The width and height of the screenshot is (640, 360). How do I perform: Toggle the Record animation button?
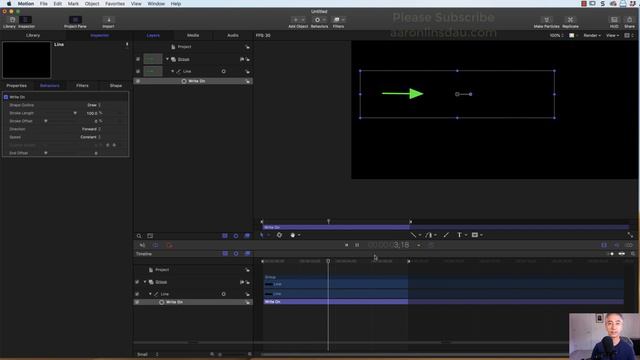coord(169,245)
